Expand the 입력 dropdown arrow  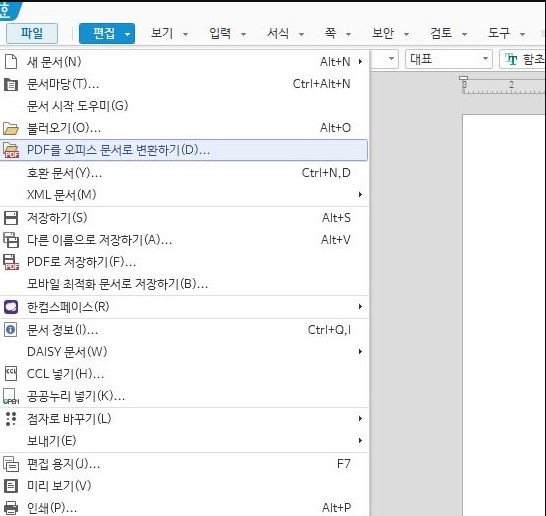click(x=244, y=34)
